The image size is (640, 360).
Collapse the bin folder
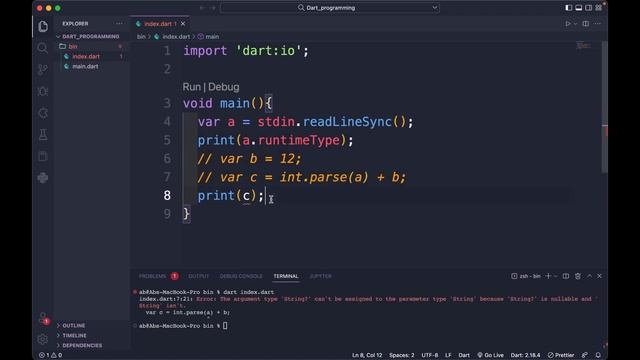(x=73, y=47)
